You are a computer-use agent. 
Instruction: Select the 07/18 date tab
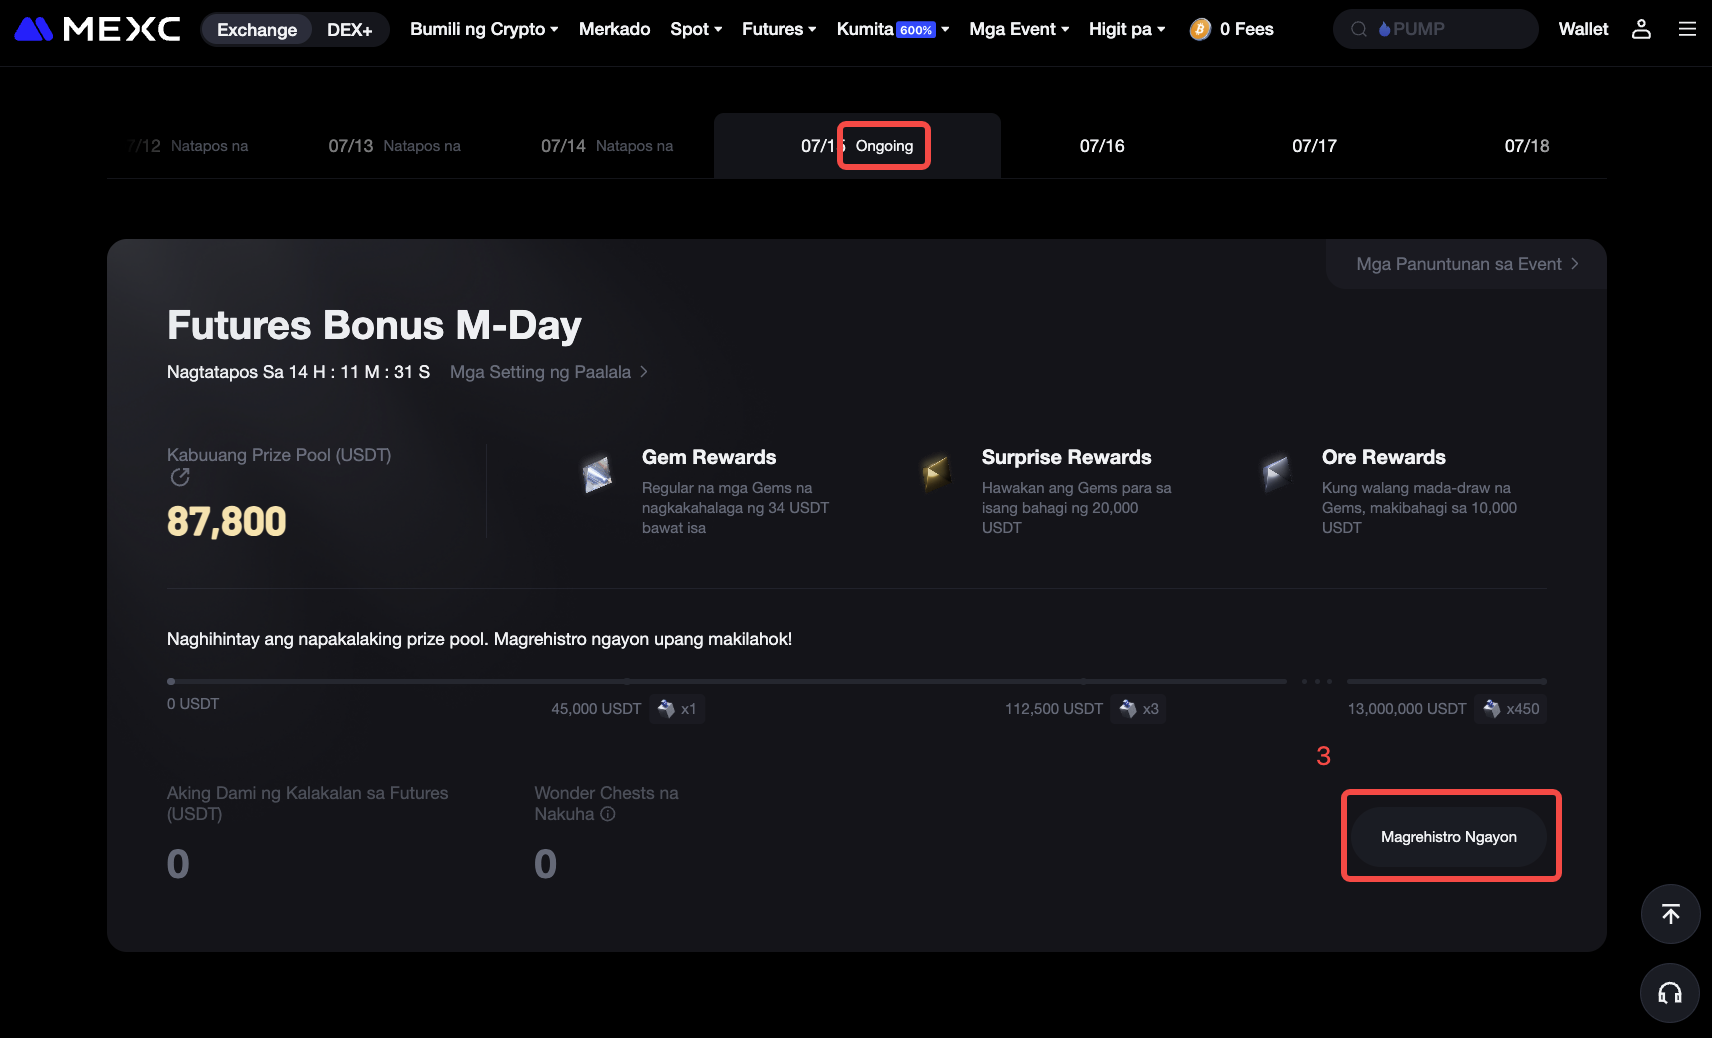[1527, 146]
